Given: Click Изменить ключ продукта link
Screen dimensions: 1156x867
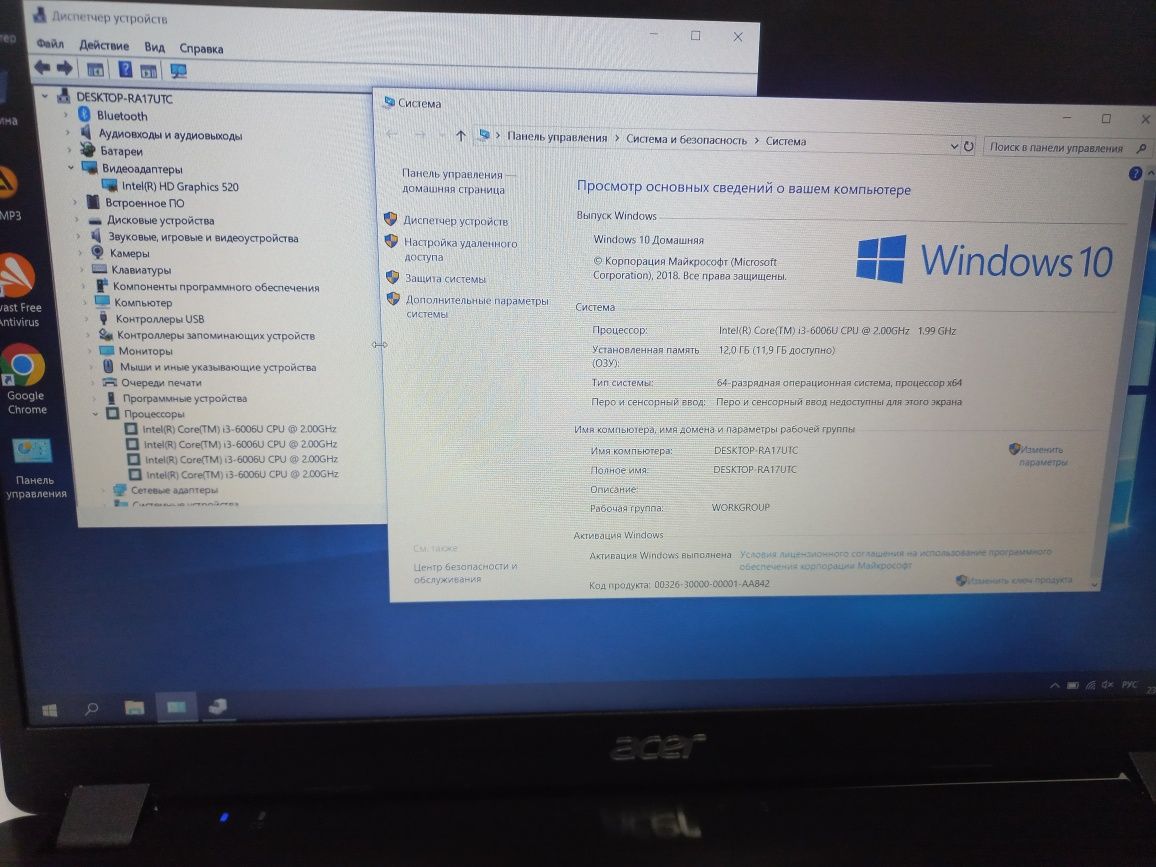Looking at the screenshot, I should pyautogui.click(x=1020, y=580).
